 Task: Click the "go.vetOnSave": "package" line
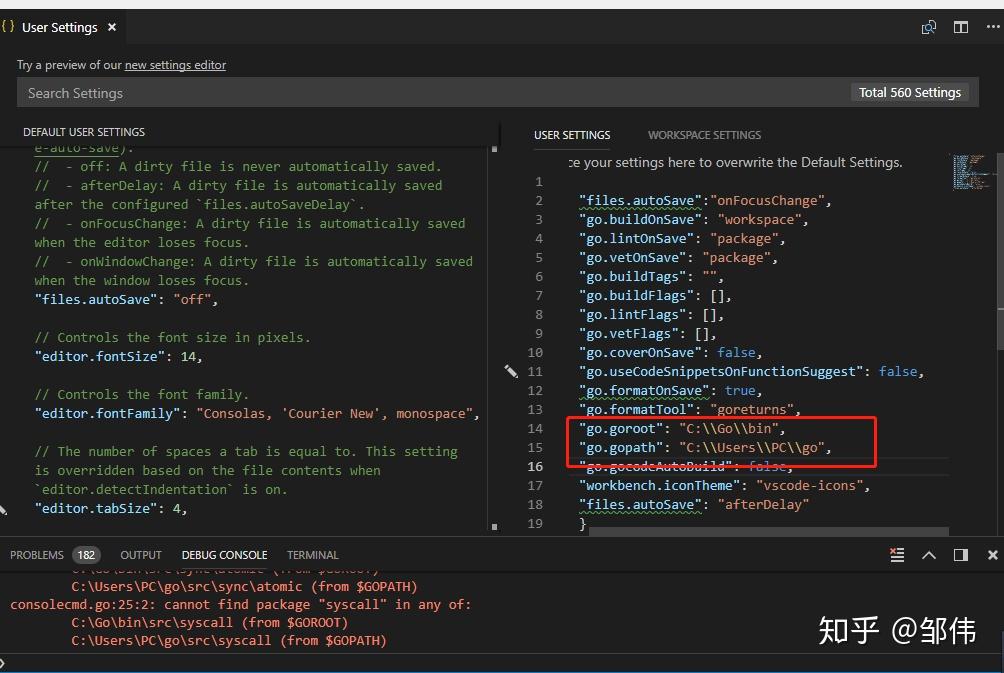pos(678,257)
